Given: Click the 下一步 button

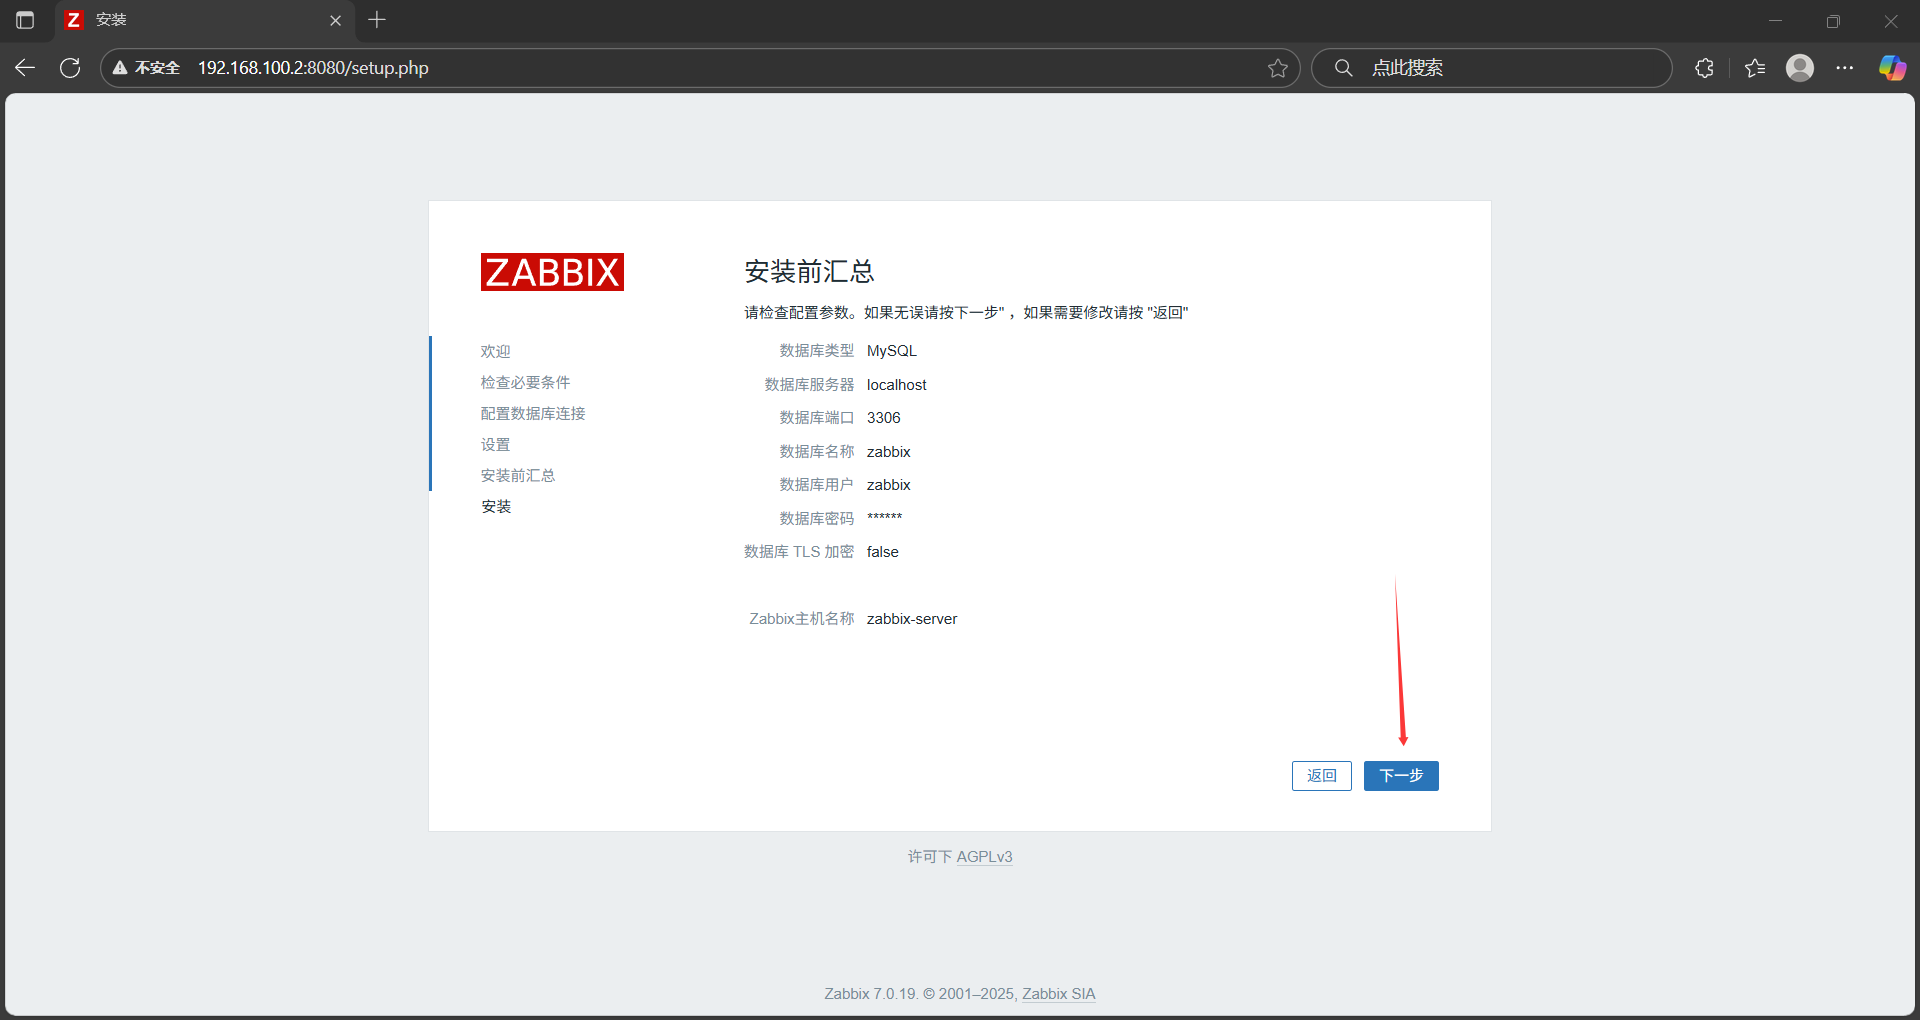Looking at the screenshot, I should click(1401, 776).
